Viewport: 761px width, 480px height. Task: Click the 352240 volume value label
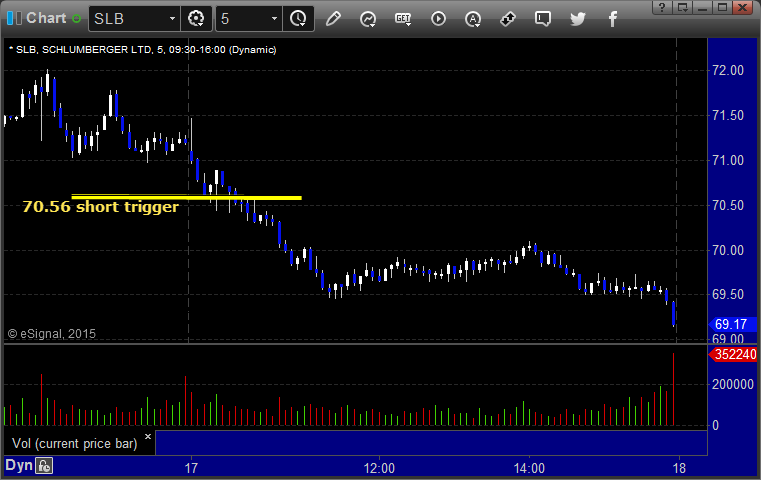click(x=733, y=354)
